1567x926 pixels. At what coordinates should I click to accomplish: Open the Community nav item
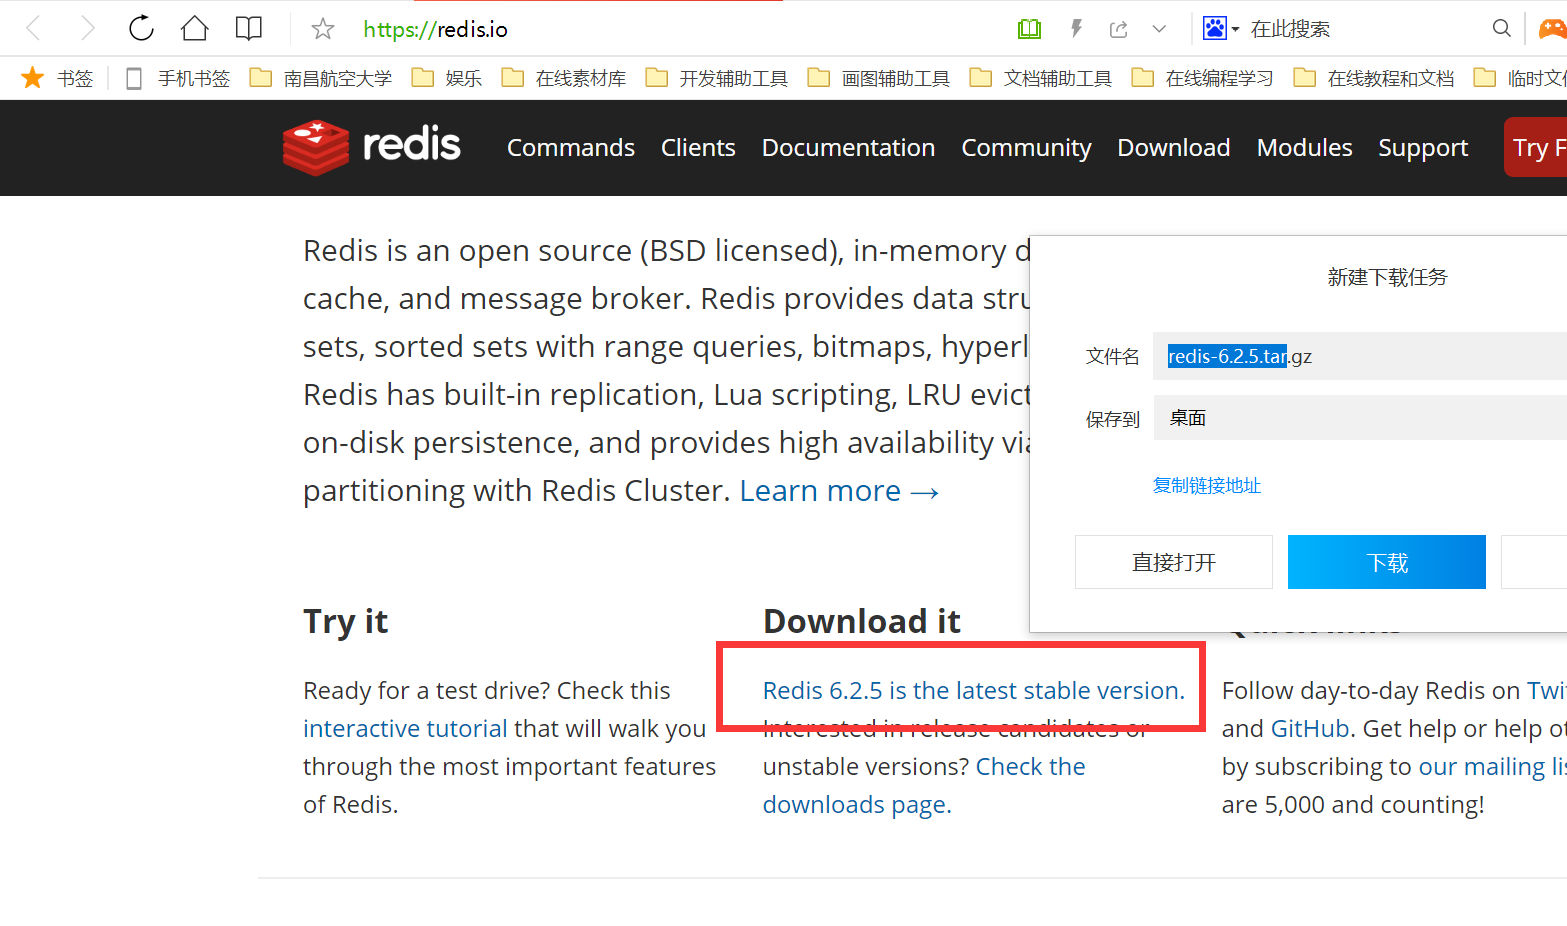coord(1027,148)
